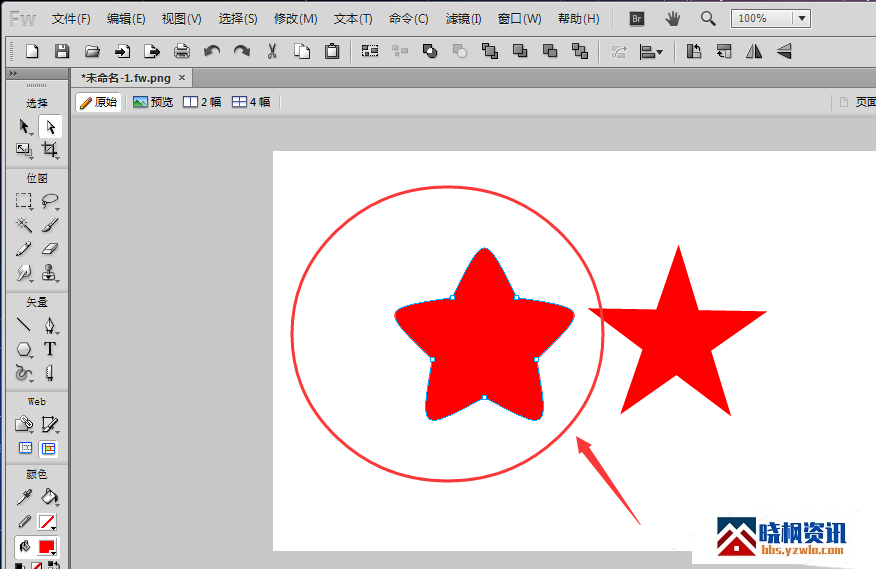Screen dimensions: 876x569
Task: Select the Pencil tool
Action: (x=24, y=249)
